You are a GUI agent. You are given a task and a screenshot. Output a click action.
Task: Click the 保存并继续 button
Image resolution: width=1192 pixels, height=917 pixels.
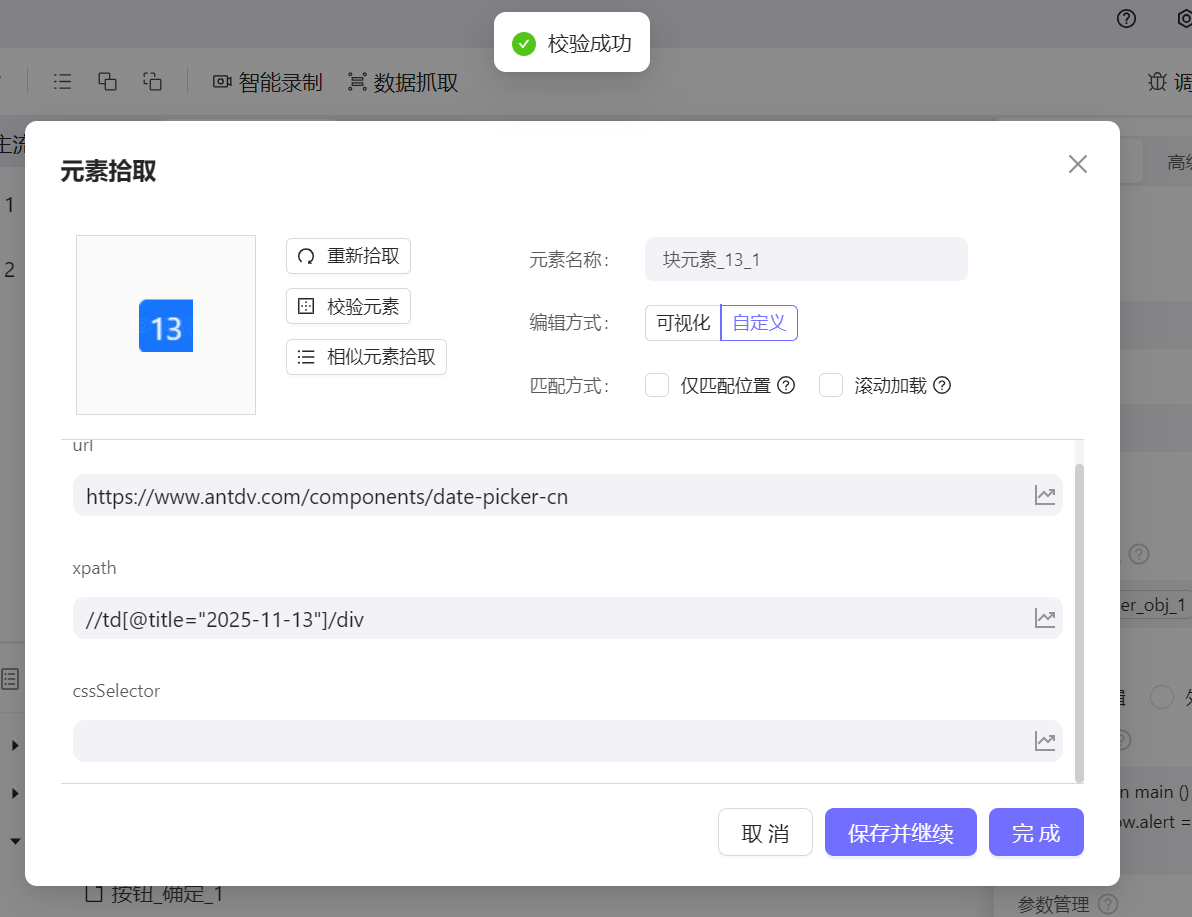[900, 832]
